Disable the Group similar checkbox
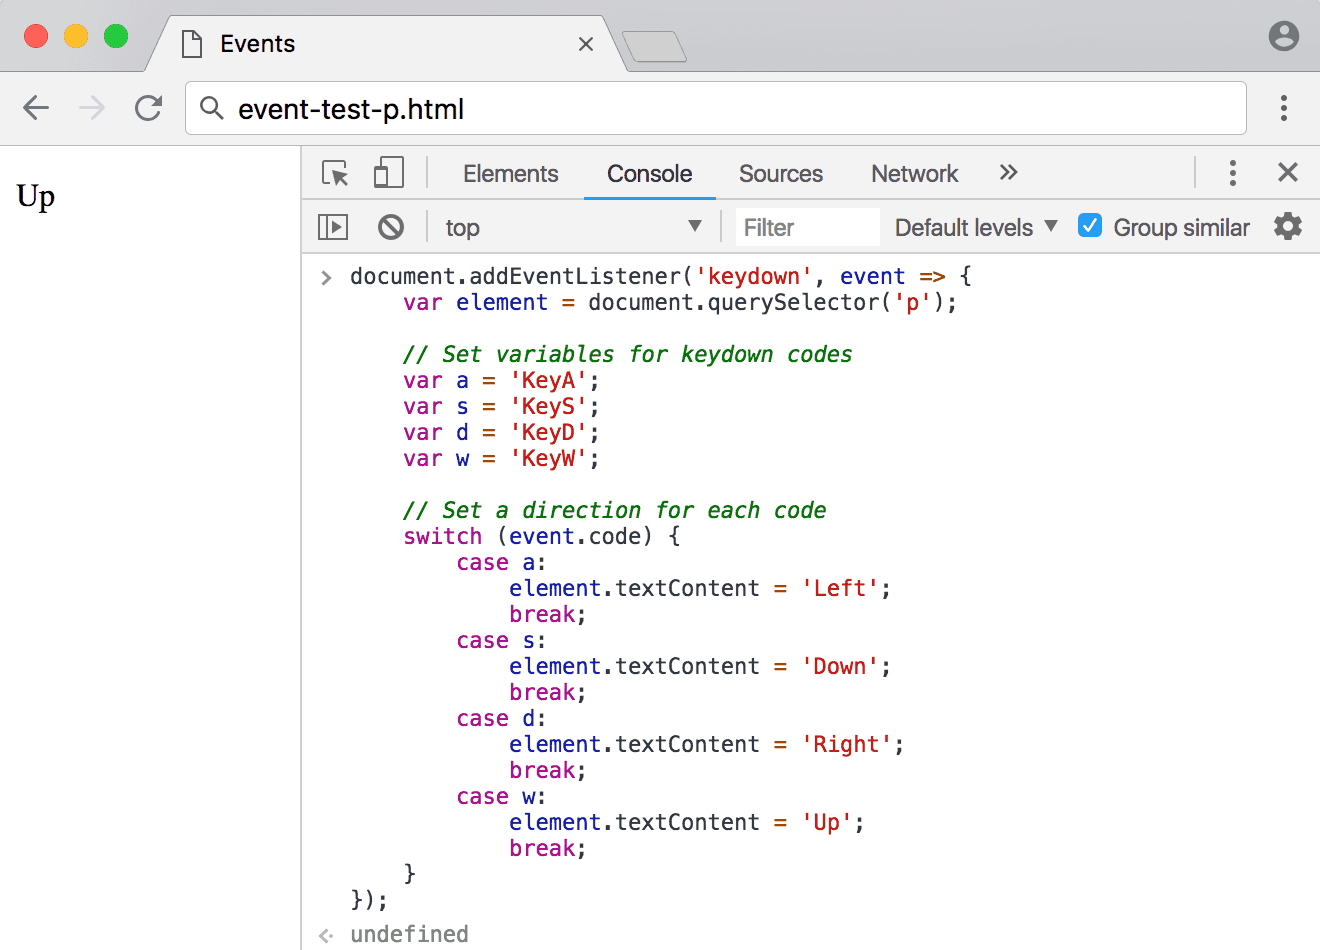The image size is (1320, 950). 1089,226
